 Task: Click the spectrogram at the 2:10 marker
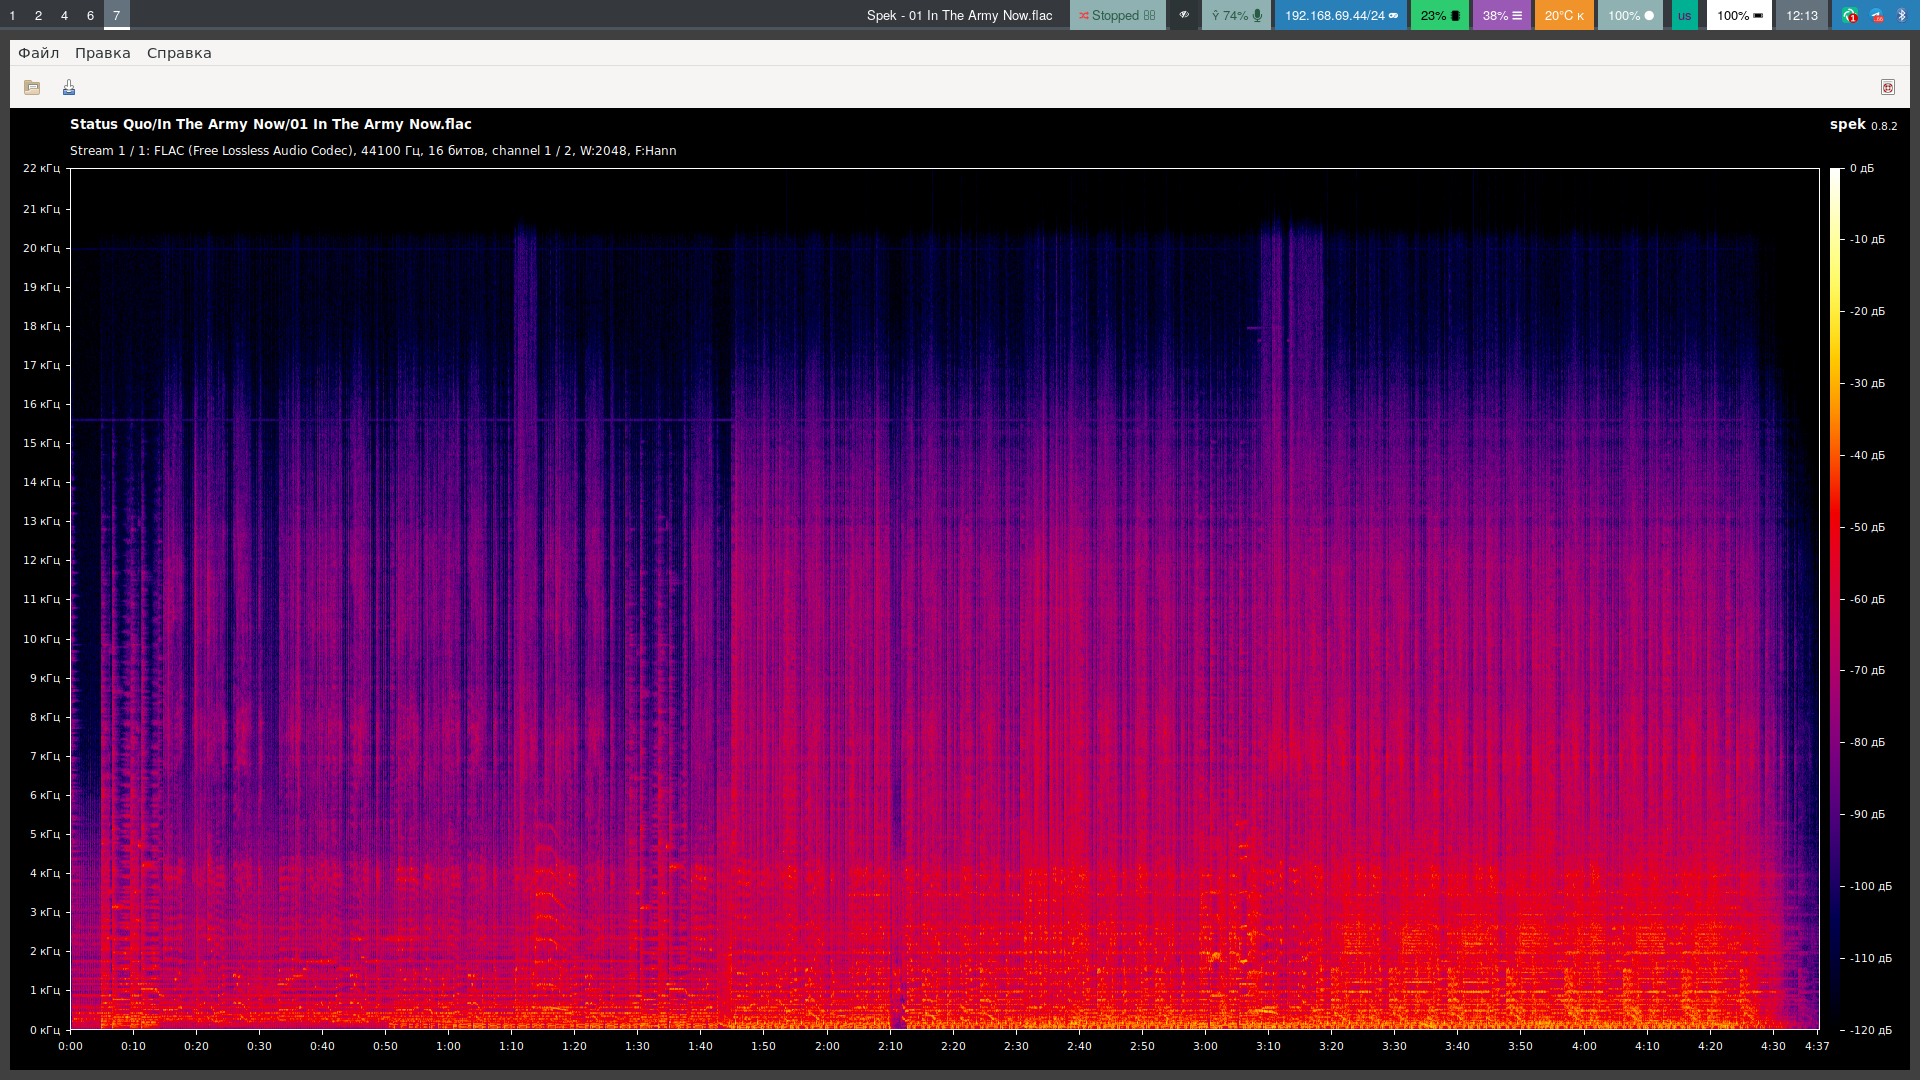pyautogui.click(x=890, y=598)
